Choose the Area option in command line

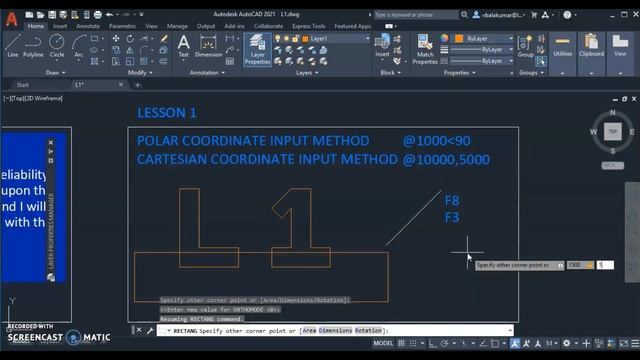tap(309, 331)
